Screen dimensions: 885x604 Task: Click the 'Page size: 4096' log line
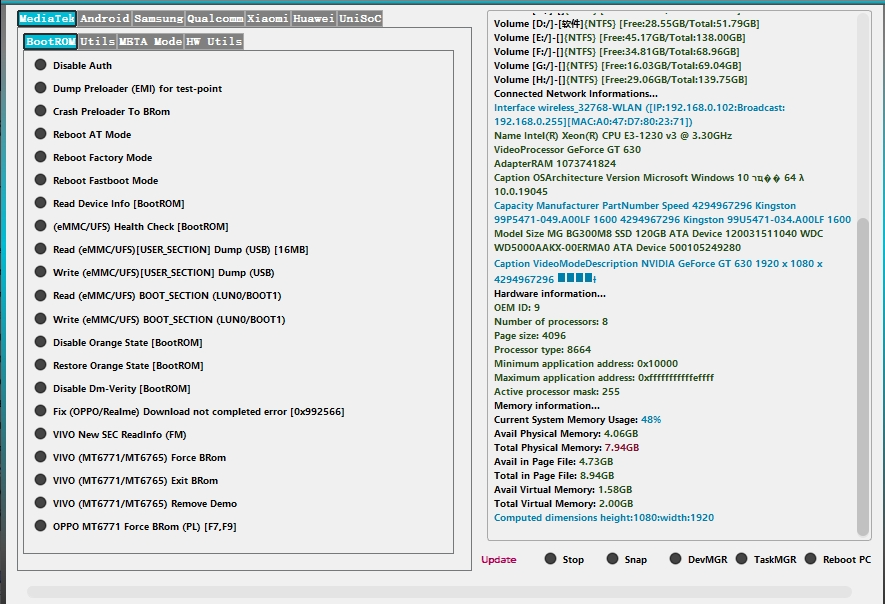(530, 335)
